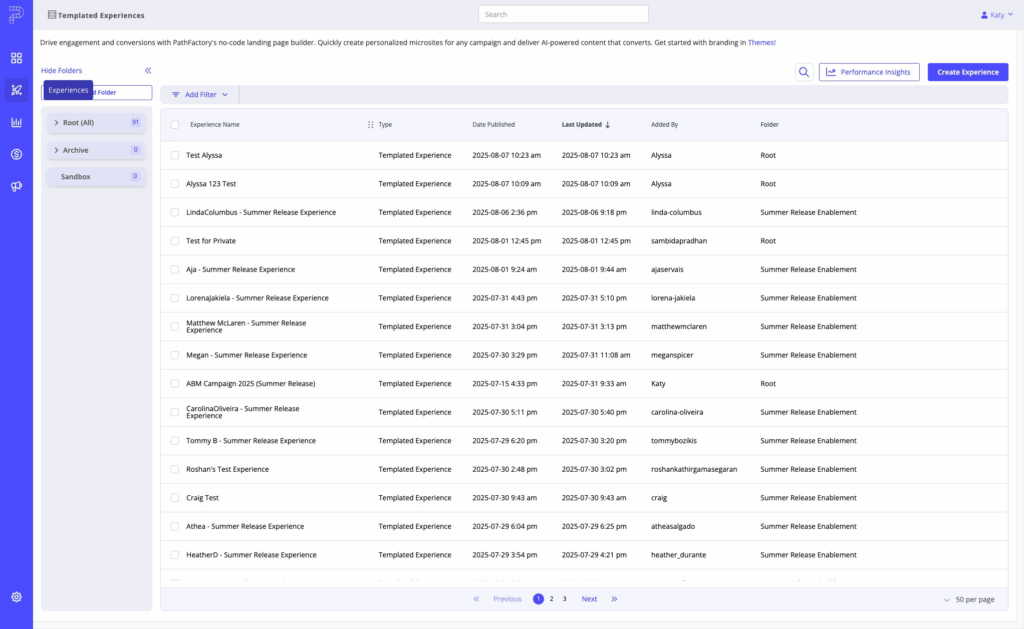Open Tommy B - Summer Release Experience

251,441
